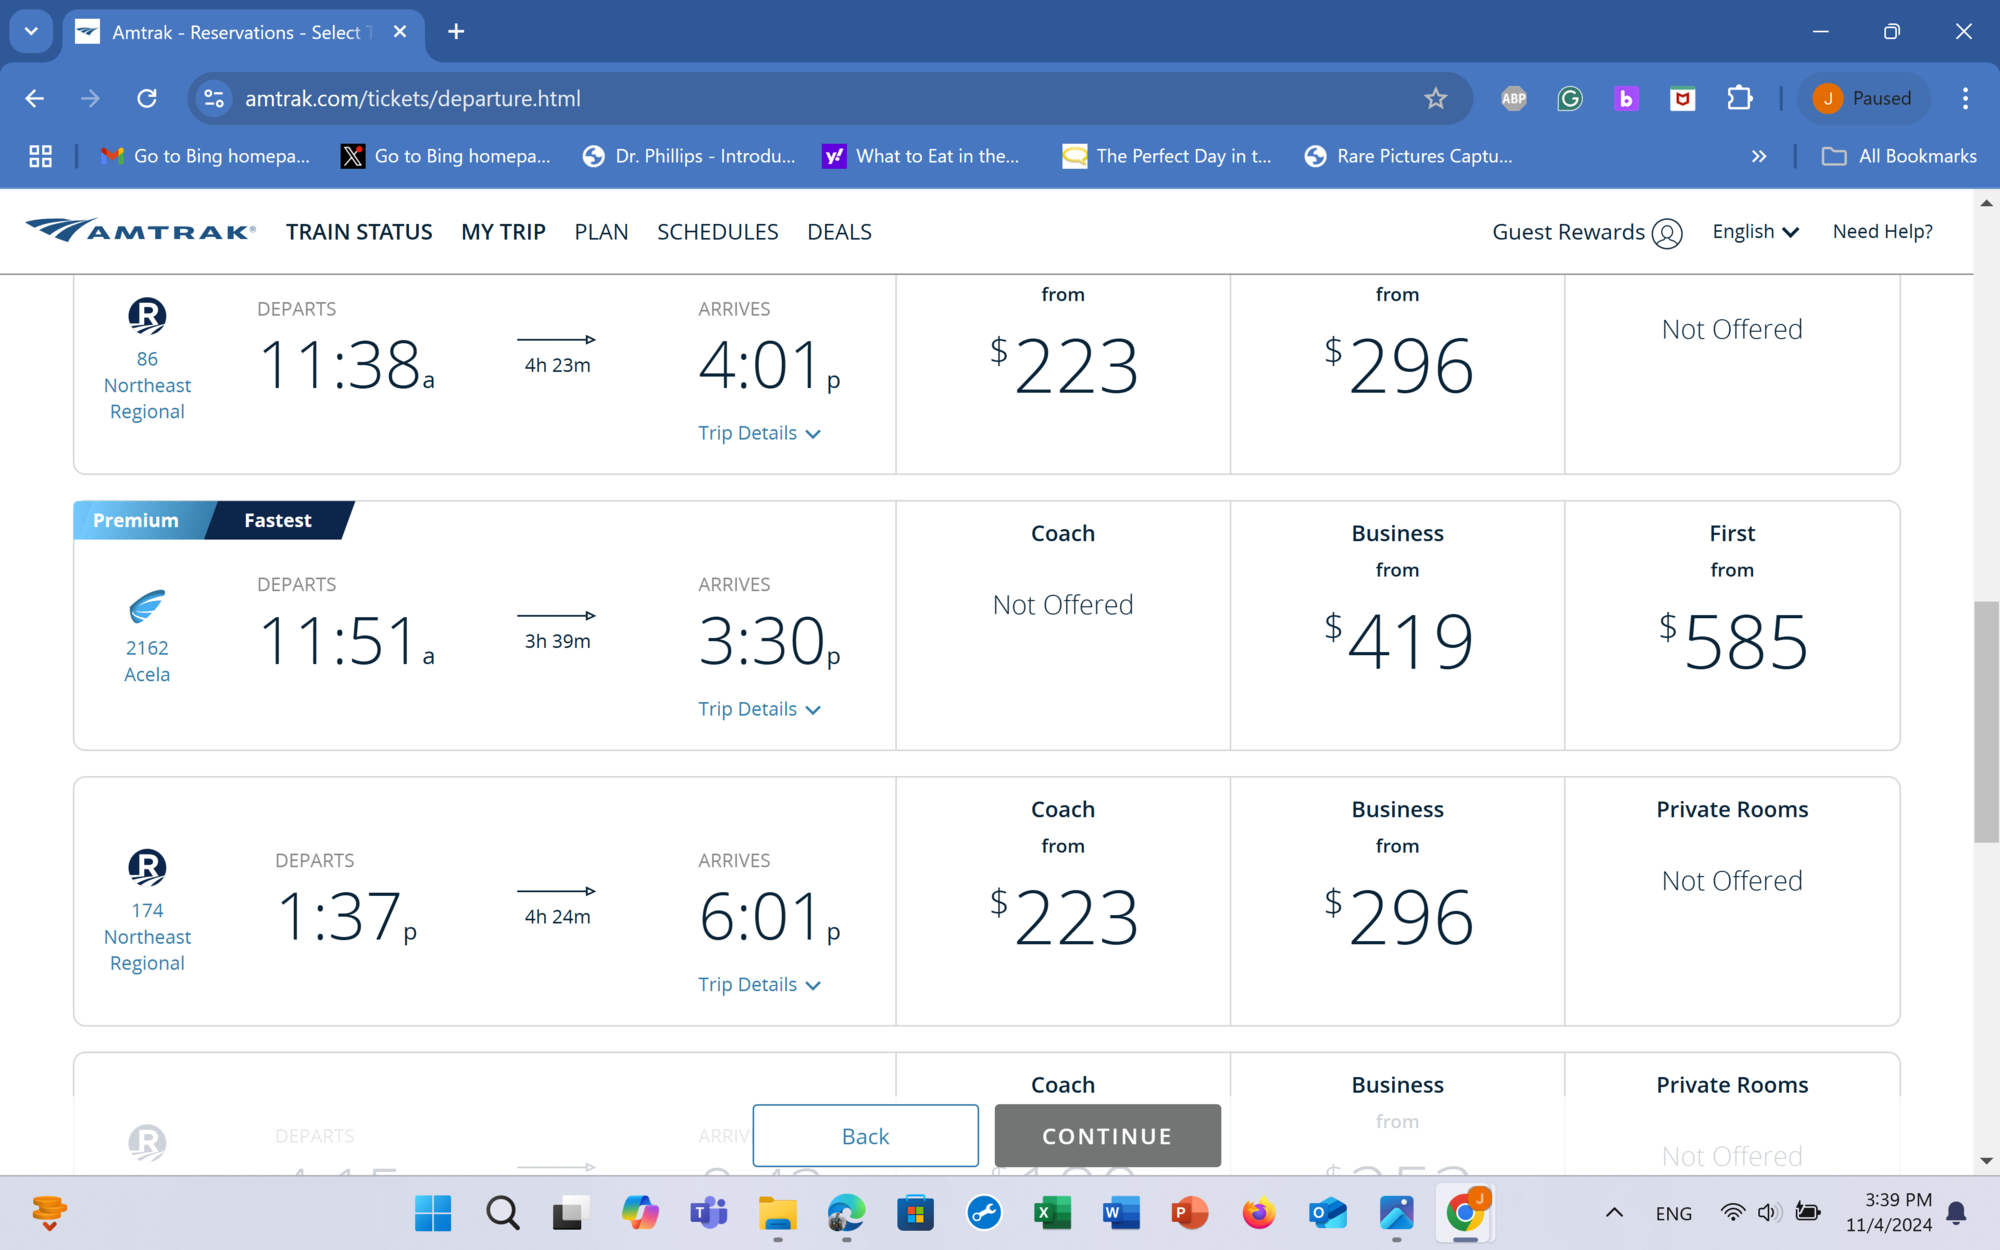2000x1250 pixels.
Task: Reload the Amtrak page
Action: click(x=147, y=98)
